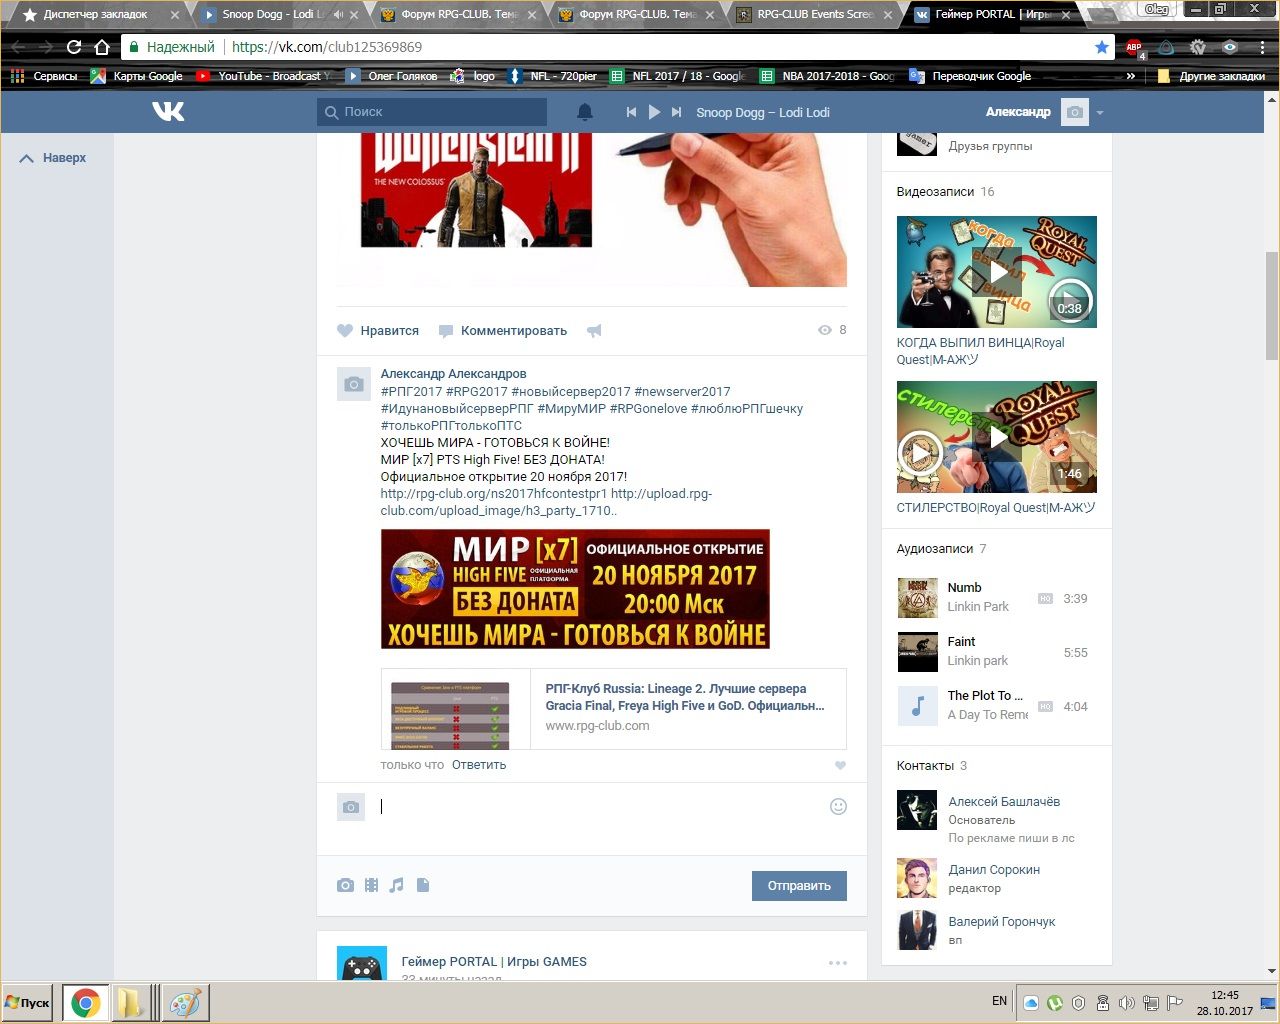Open the VK notifications bell
This screenshot has width=1280, height=1024.
[x=585, y=112]
